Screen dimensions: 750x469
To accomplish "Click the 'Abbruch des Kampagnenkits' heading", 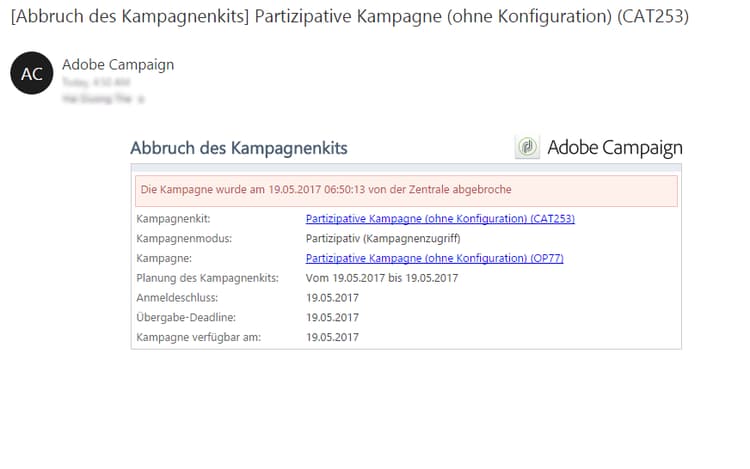I will pyautogui.click(x=239, y=148).
